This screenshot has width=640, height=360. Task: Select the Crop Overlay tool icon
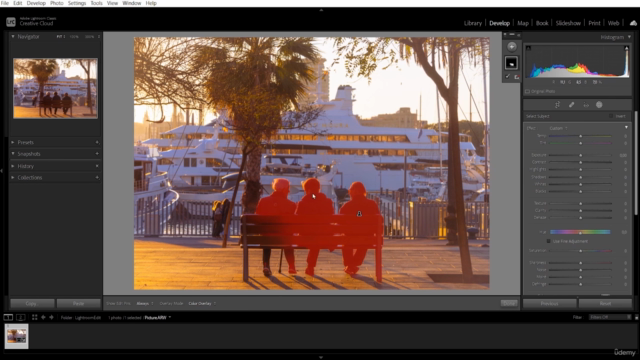[x=557, y=105]
